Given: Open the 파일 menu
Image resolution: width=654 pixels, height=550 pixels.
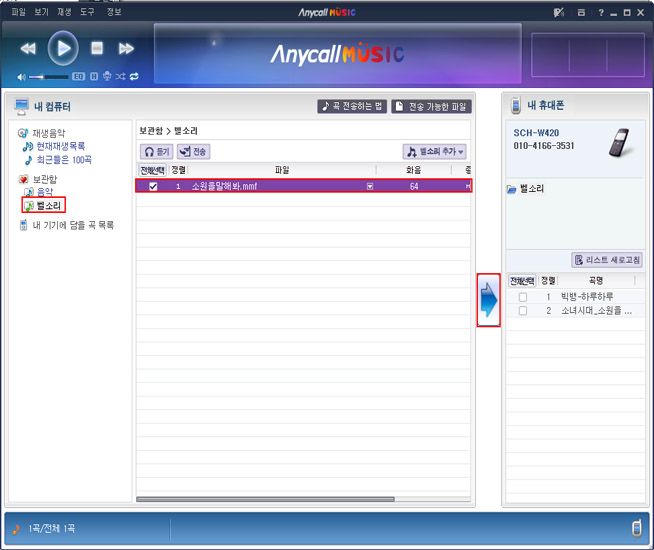Looking at the screenshot, I should (18, 12).
